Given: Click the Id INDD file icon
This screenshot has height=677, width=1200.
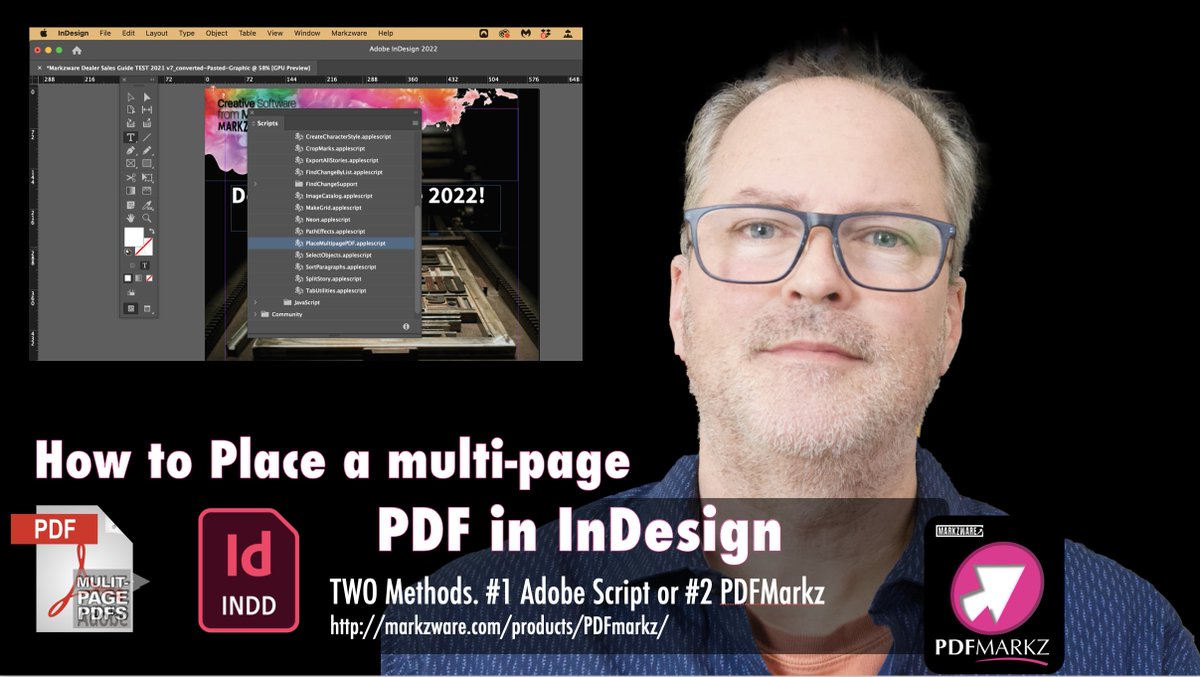Looking at the screenshot, I should click(x=248, y=571).
